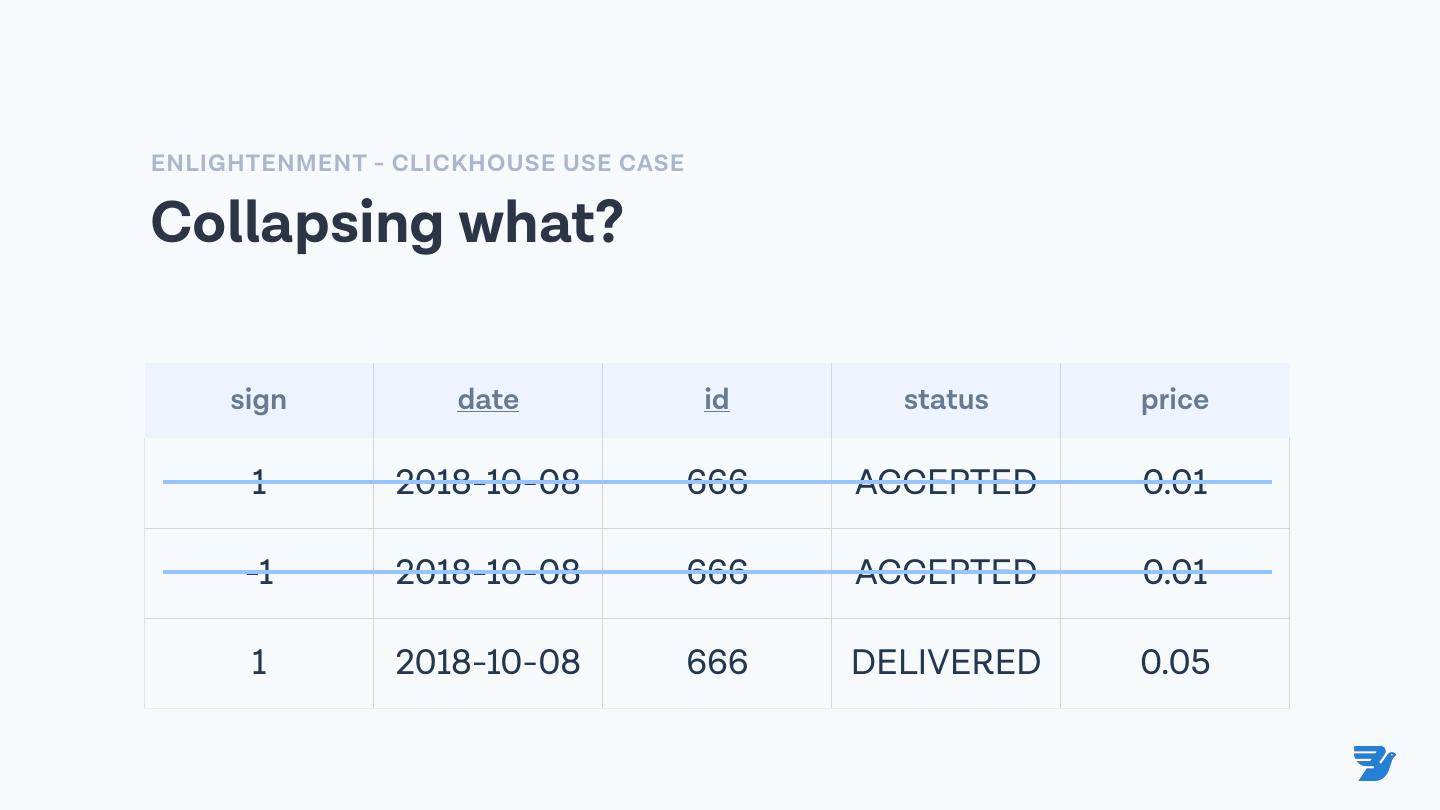Click the blue bird logo icon
1440x810 pixels.
click(x=1374, y=763)
